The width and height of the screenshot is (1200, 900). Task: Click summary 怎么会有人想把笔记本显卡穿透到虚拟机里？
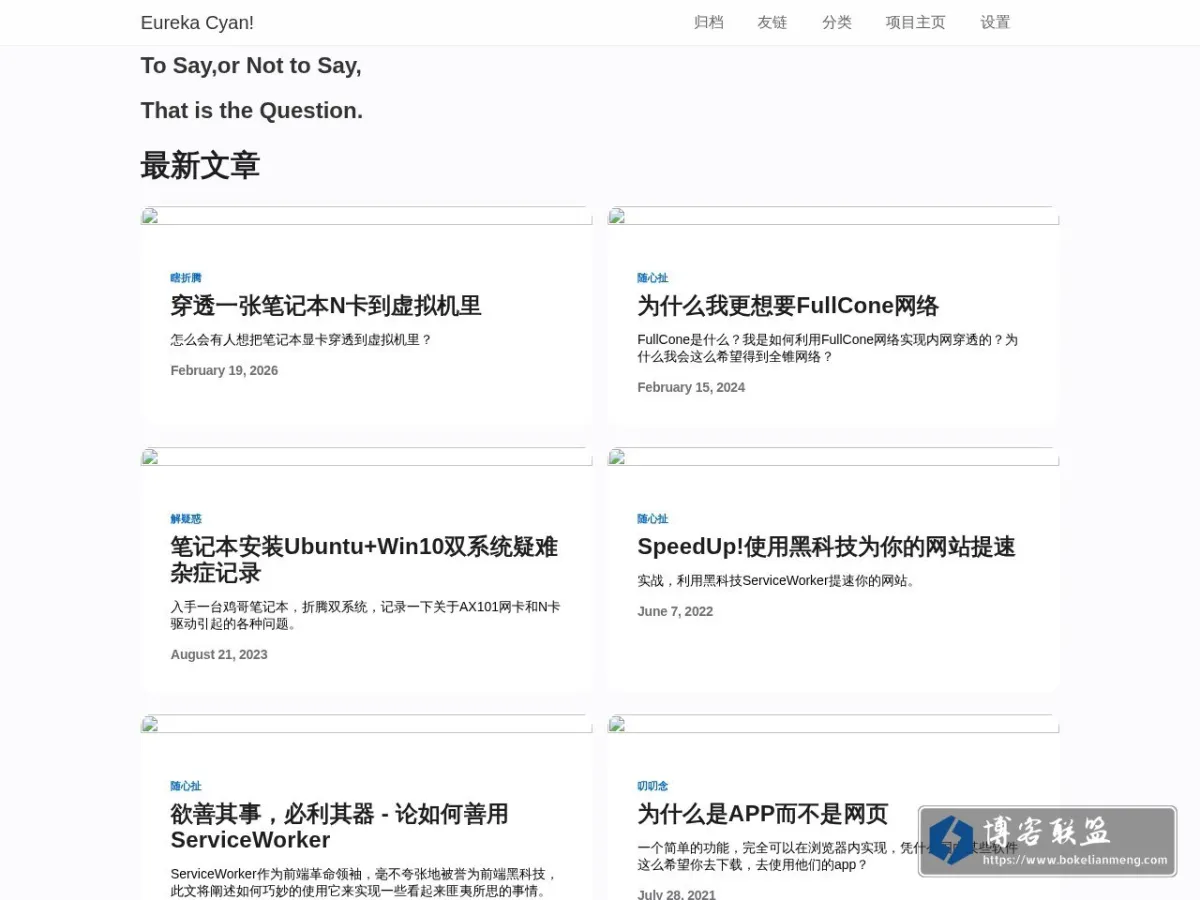(301, 340)
